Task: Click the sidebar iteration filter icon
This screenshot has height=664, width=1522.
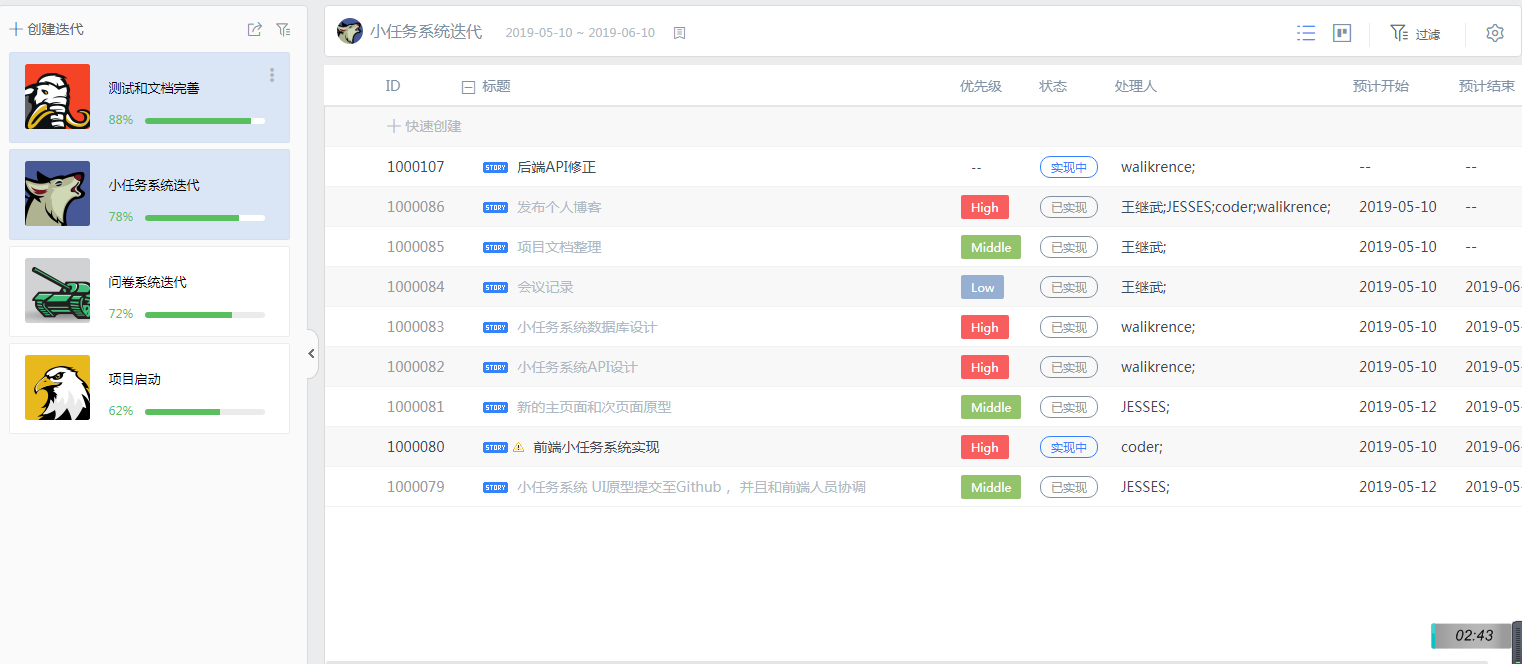Action: [283, 30]
